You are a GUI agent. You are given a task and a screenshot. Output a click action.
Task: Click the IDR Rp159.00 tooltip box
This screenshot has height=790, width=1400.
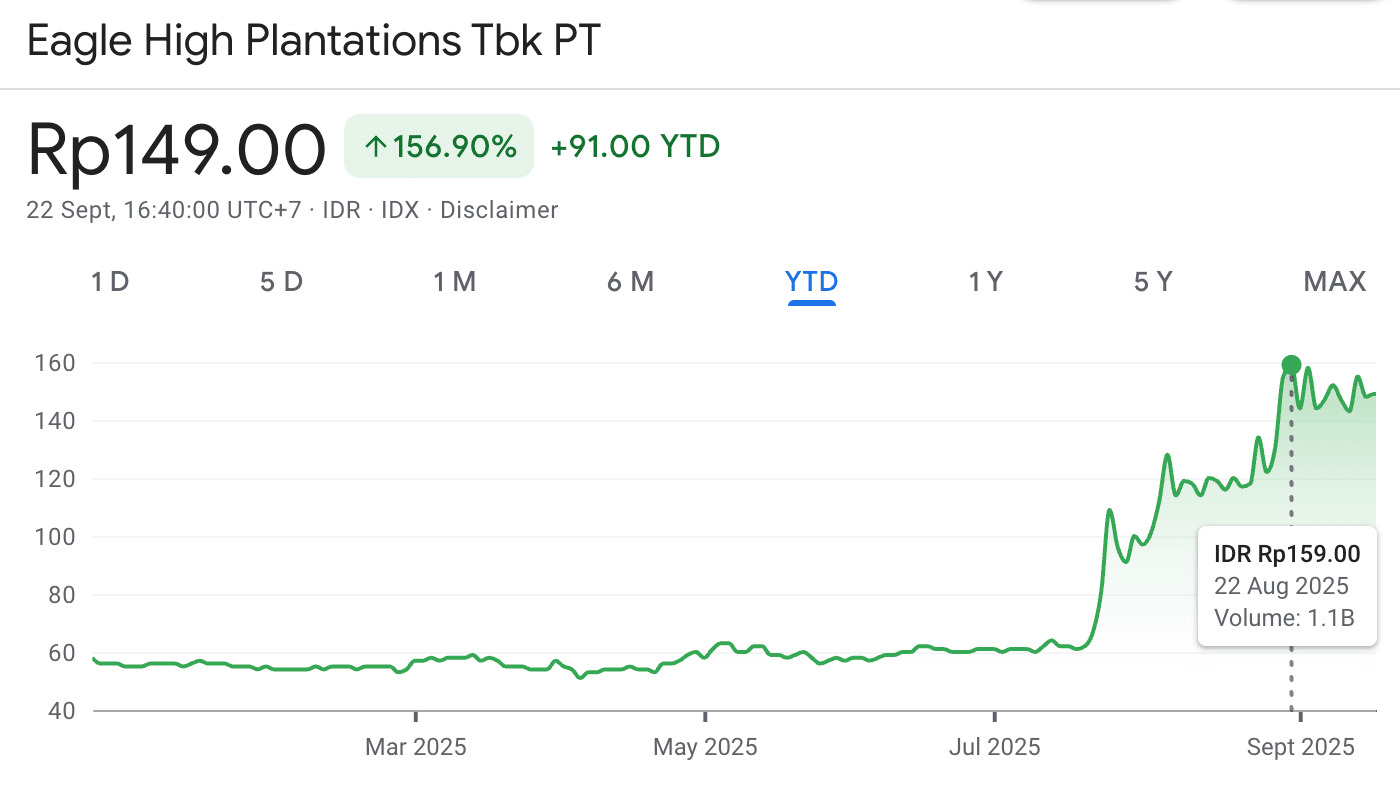pos(1287,585)
